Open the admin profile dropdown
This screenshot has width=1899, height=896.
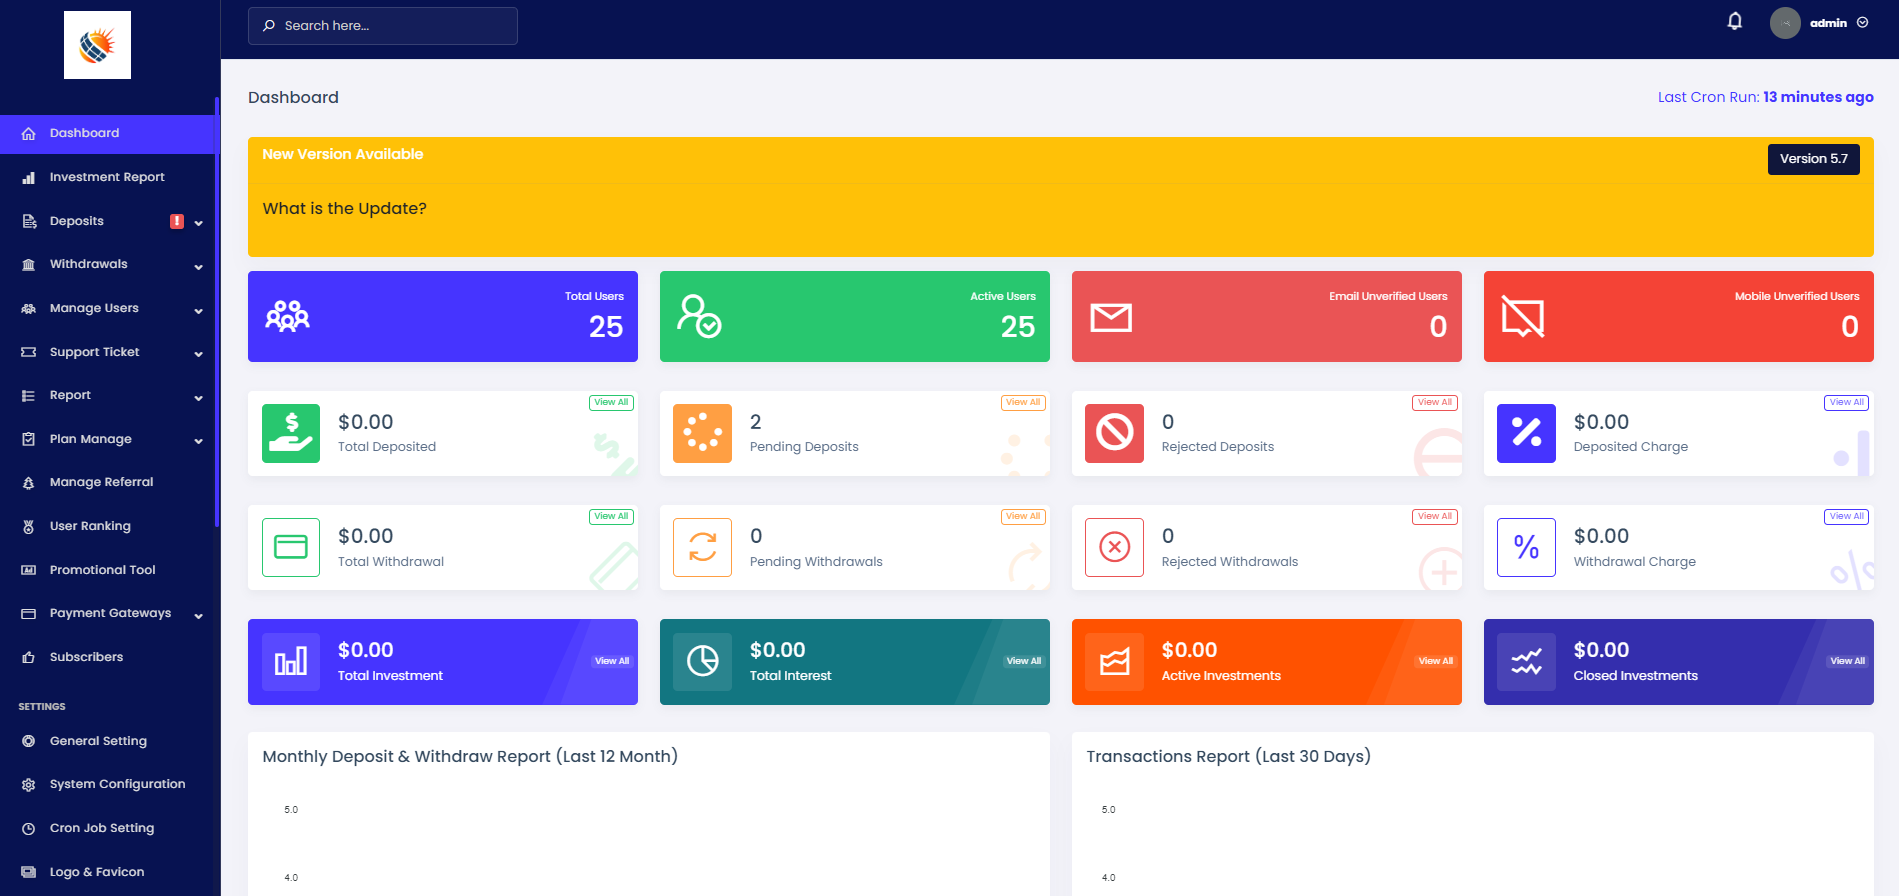click(1820, 23)
